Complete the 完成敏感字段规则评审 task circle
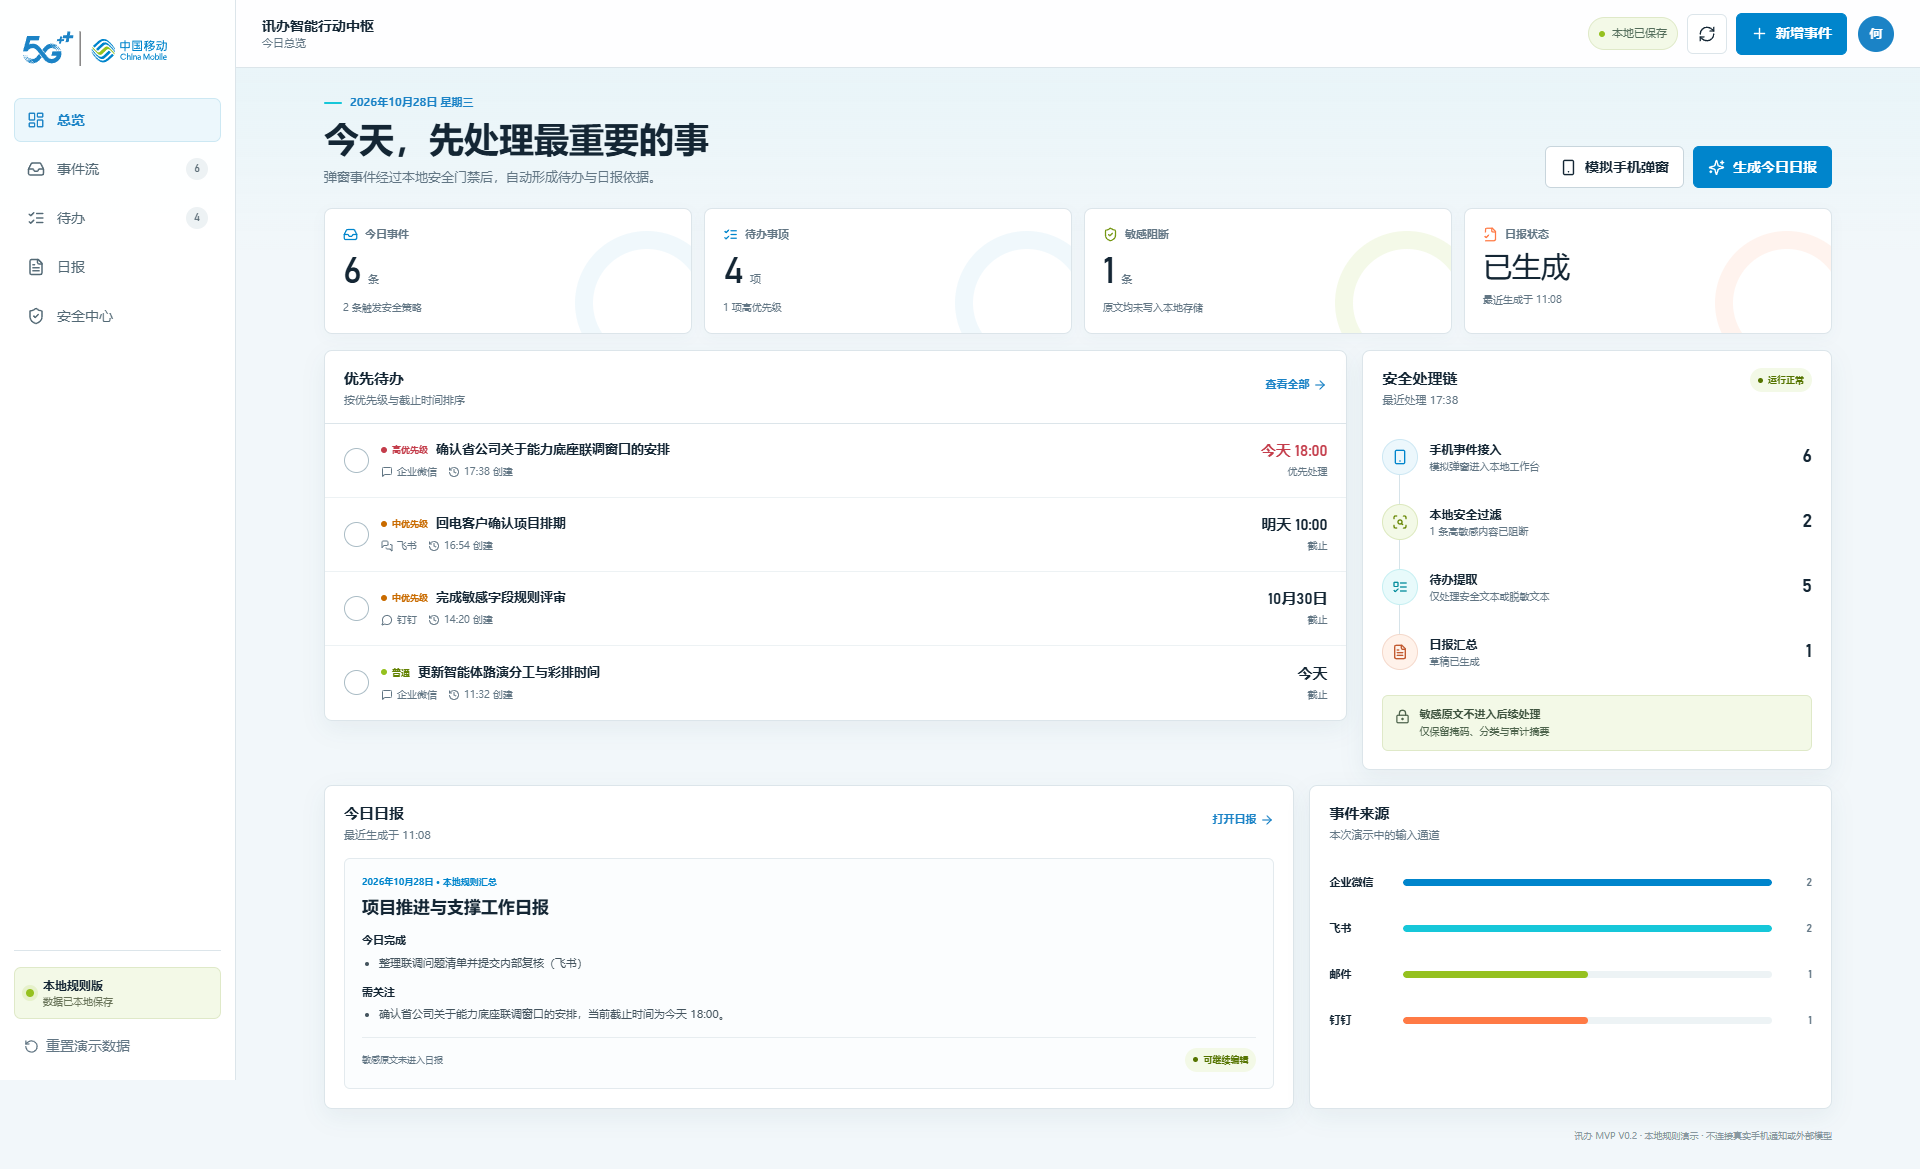1920x1169 pixels. coord(357,608)
